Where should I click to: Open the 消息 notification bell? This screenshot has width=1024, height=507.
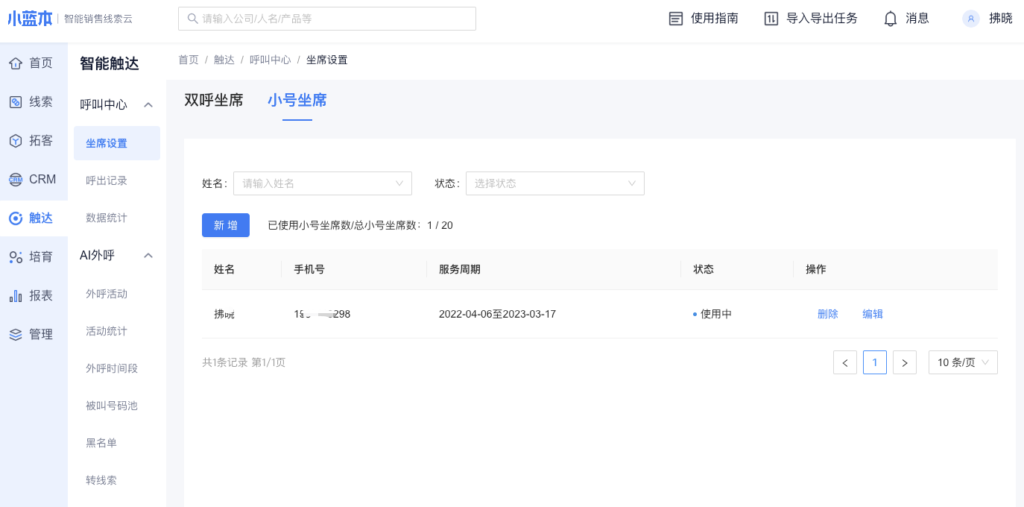pyautogui.click(x=890, y=18)
